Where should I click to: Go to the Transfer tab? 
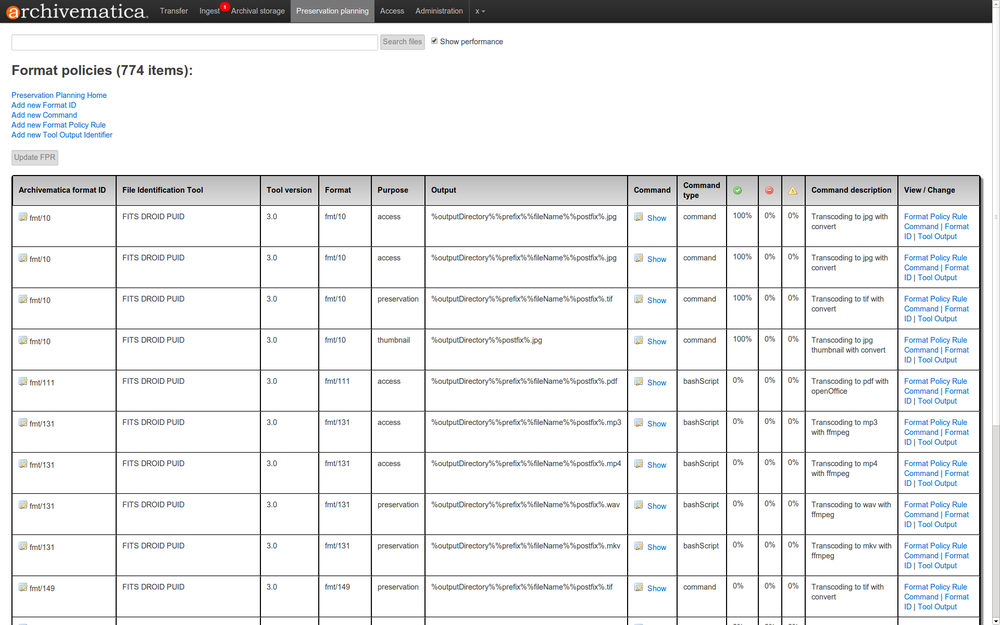174,11
